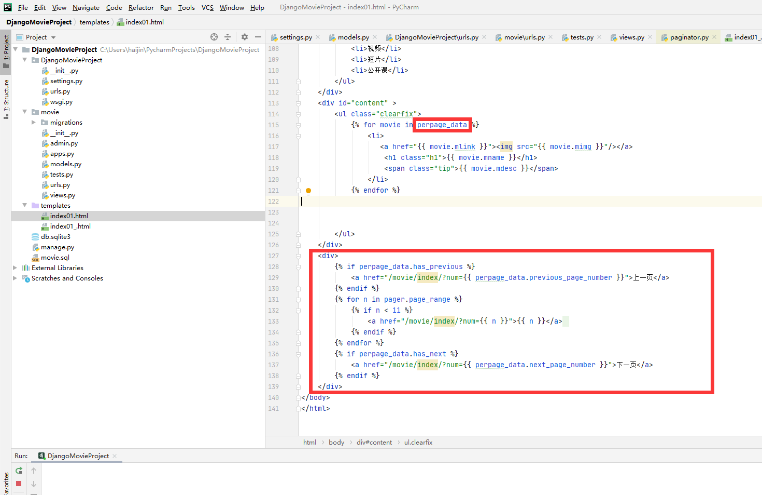Open the Edit menu
762x495 pixels.
coord(40,7)
